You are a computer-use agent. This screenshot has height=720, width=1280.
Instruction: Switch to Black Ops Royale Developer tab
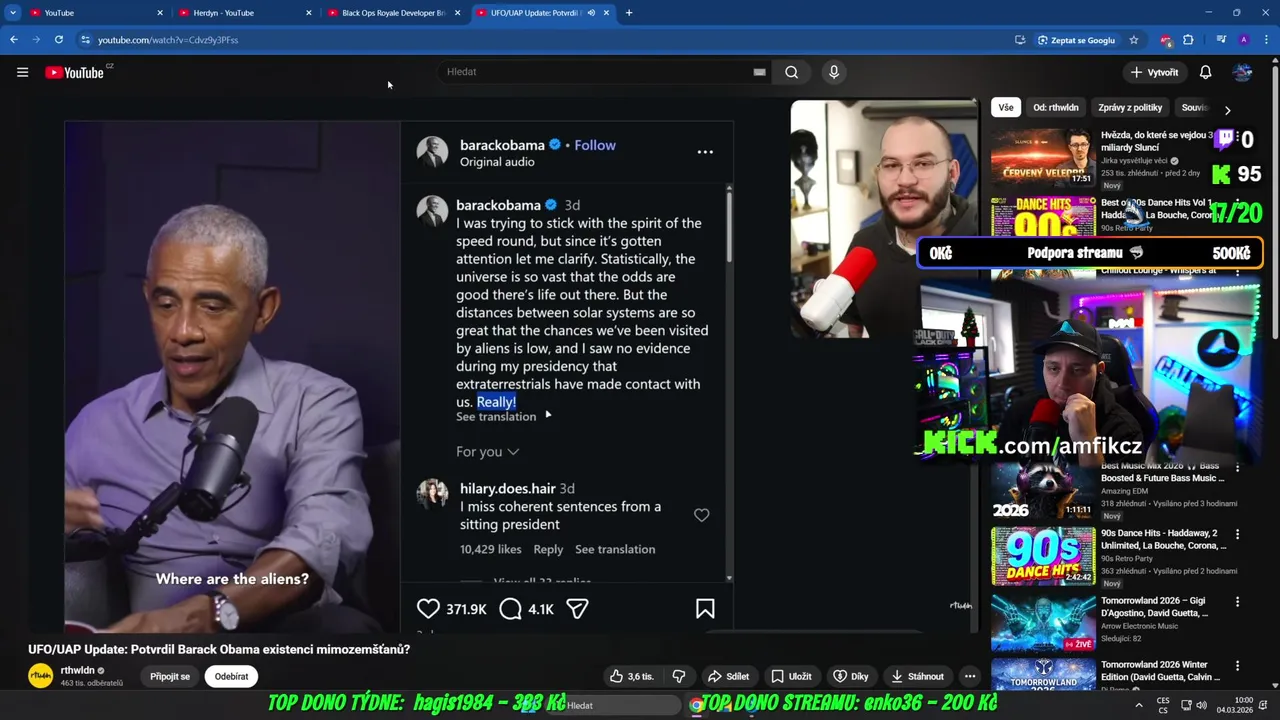[392, 13]
